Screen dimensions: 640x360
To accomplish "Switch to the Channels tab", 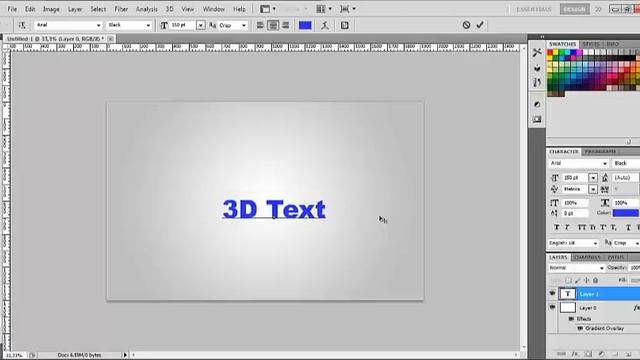I will click(587, 257).
